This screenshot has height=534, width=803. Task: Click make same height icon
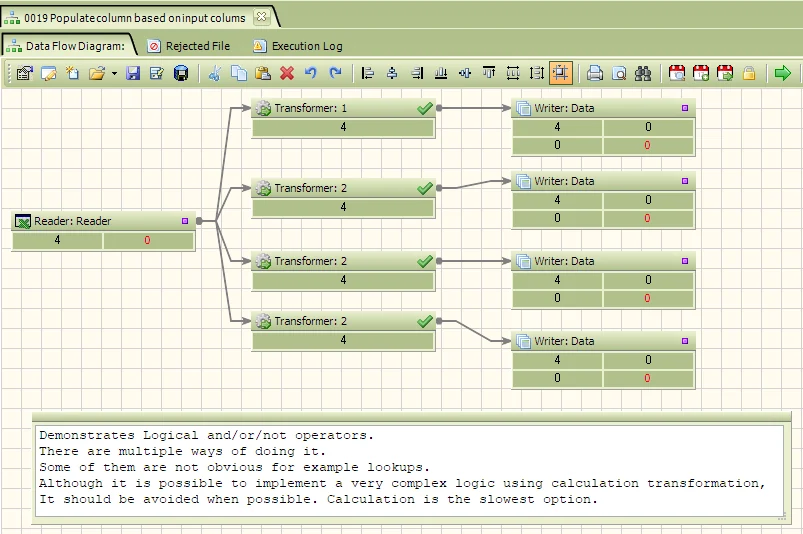pos(537,74)
